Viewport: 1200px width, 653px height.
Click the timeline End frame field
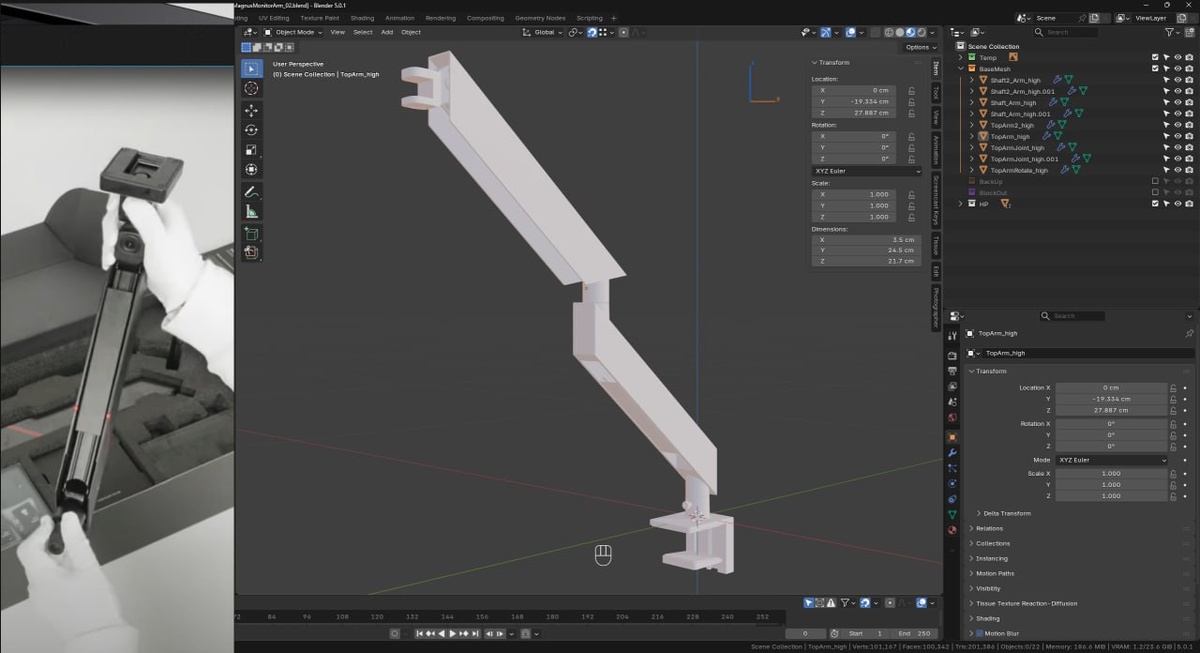pyautogui.click(x=915, y=633)
